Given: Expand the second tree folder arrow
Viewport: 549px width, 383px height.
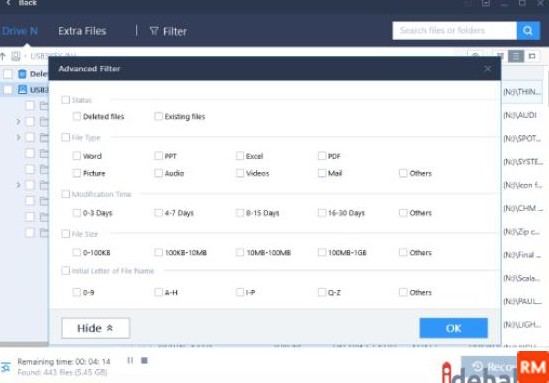Looking at the screenshot, I should tap(18, 138).
